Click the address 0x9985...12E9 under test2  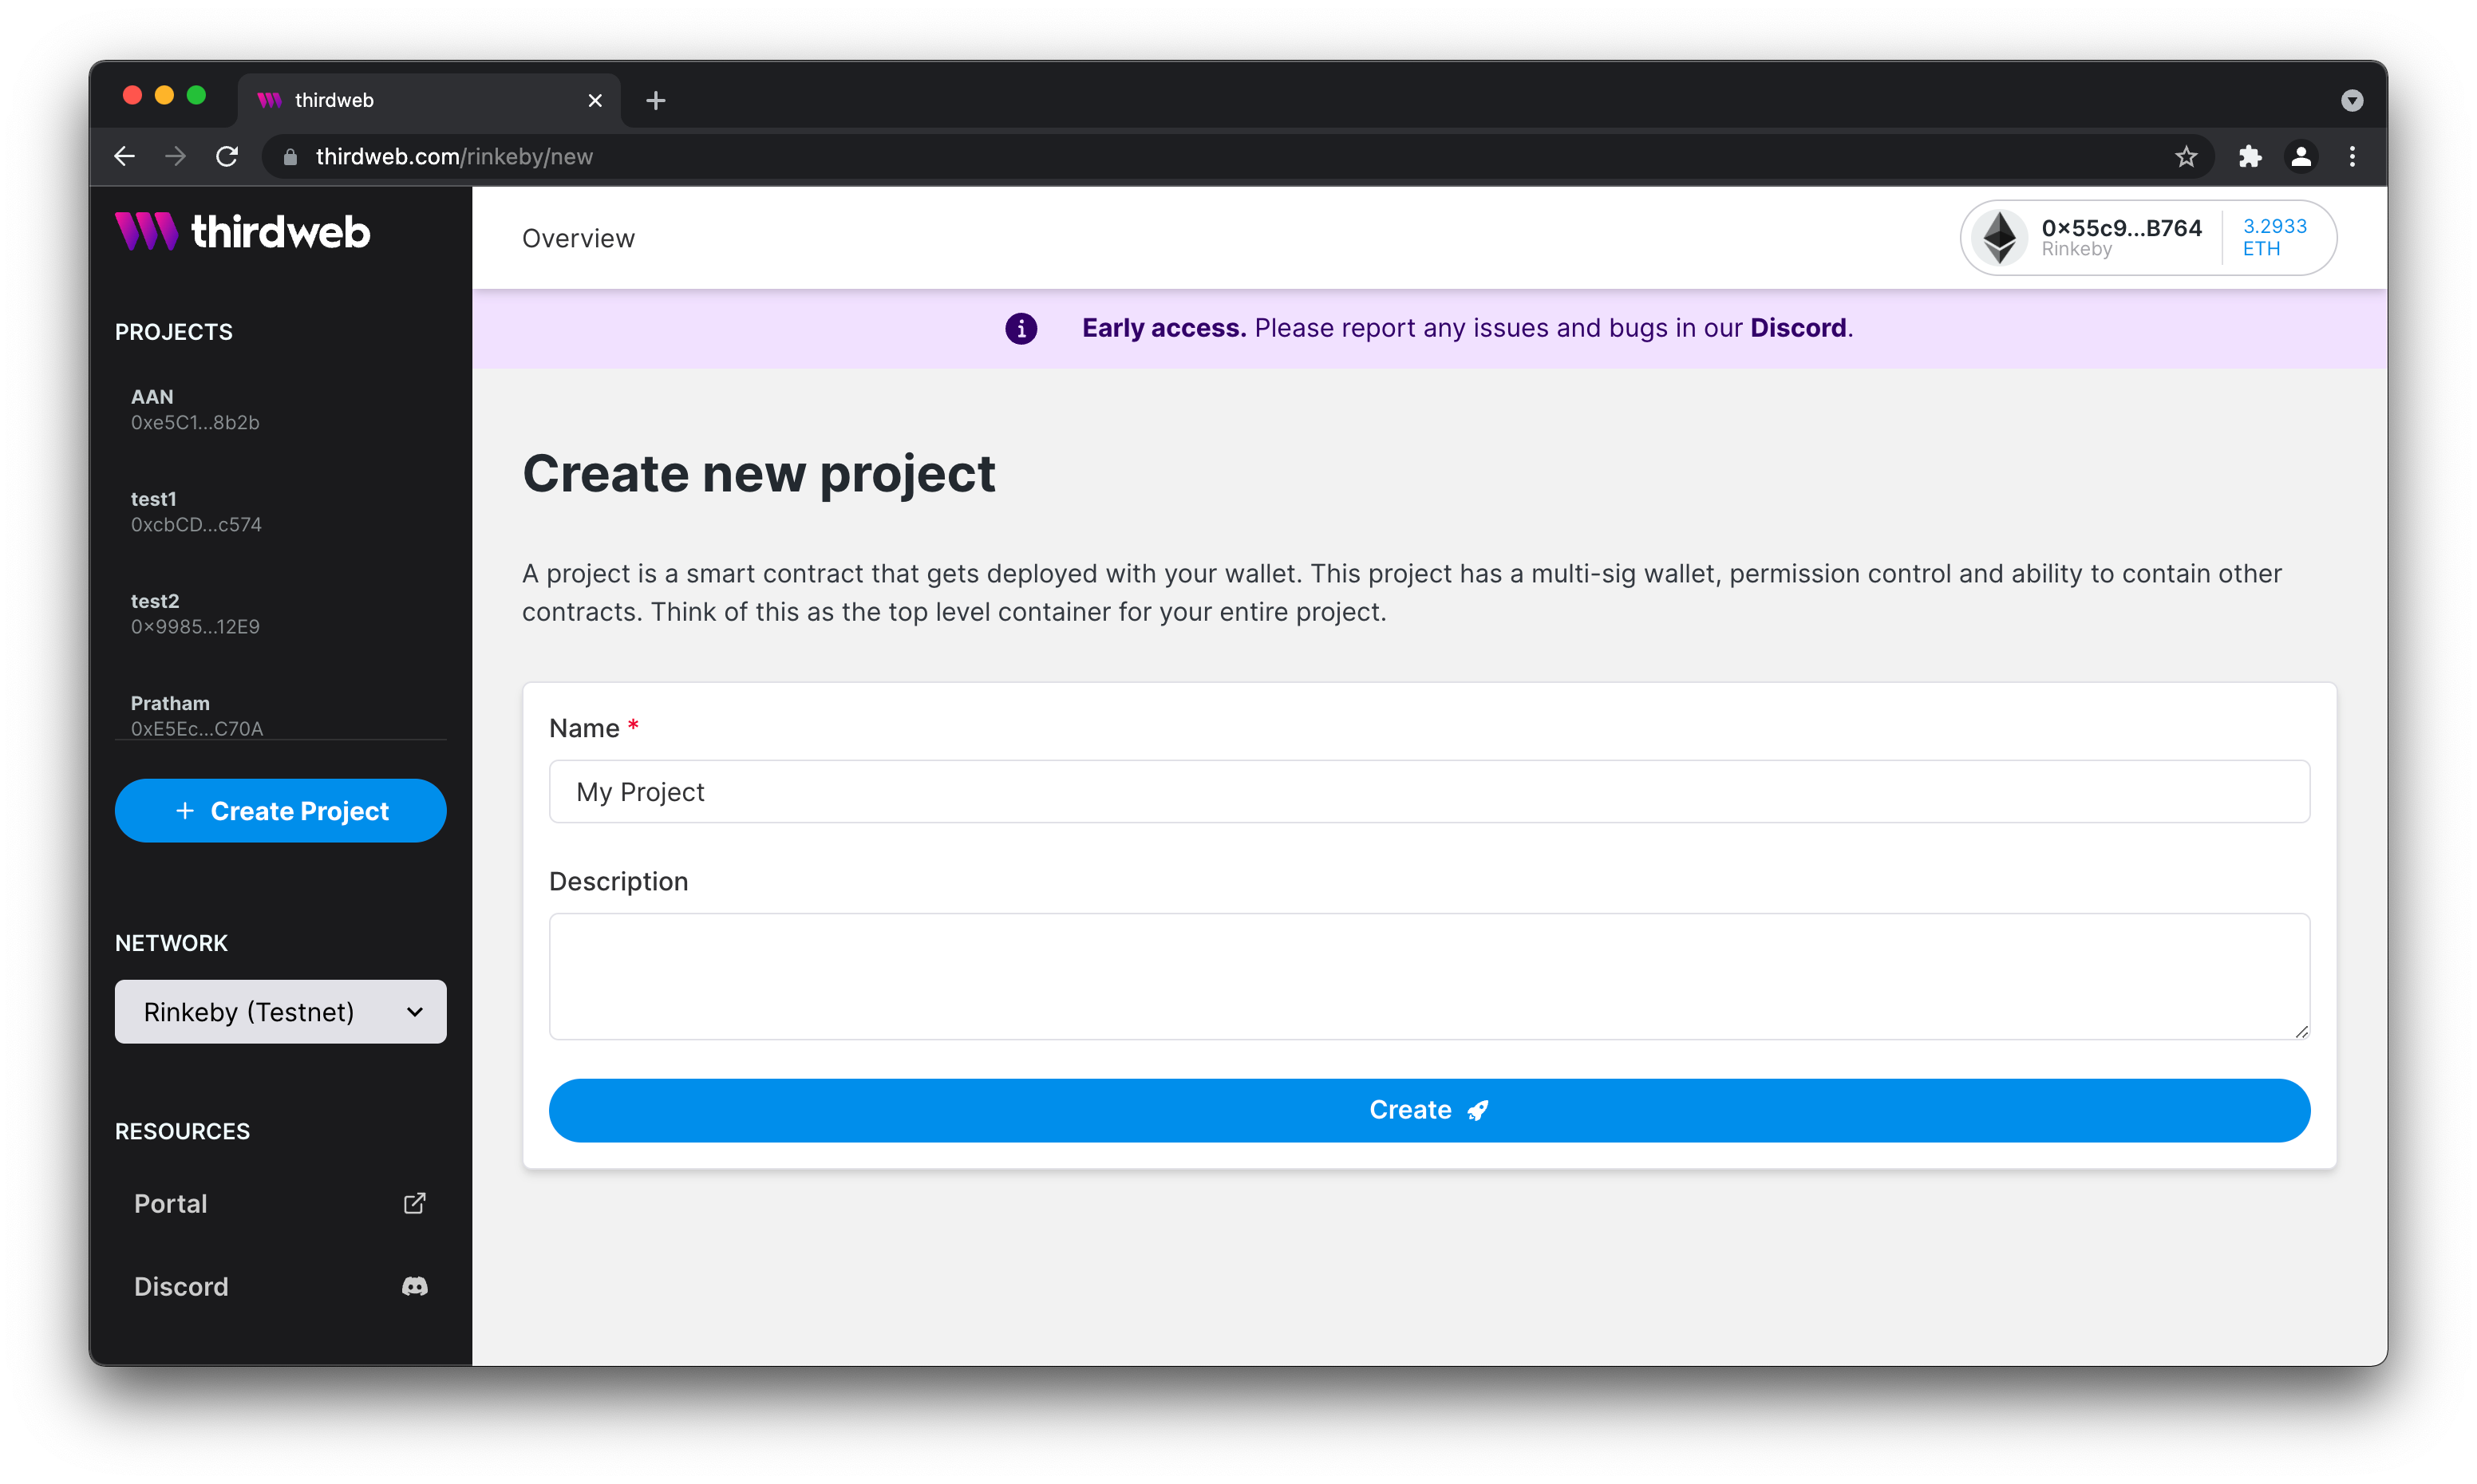coord(195,627)
